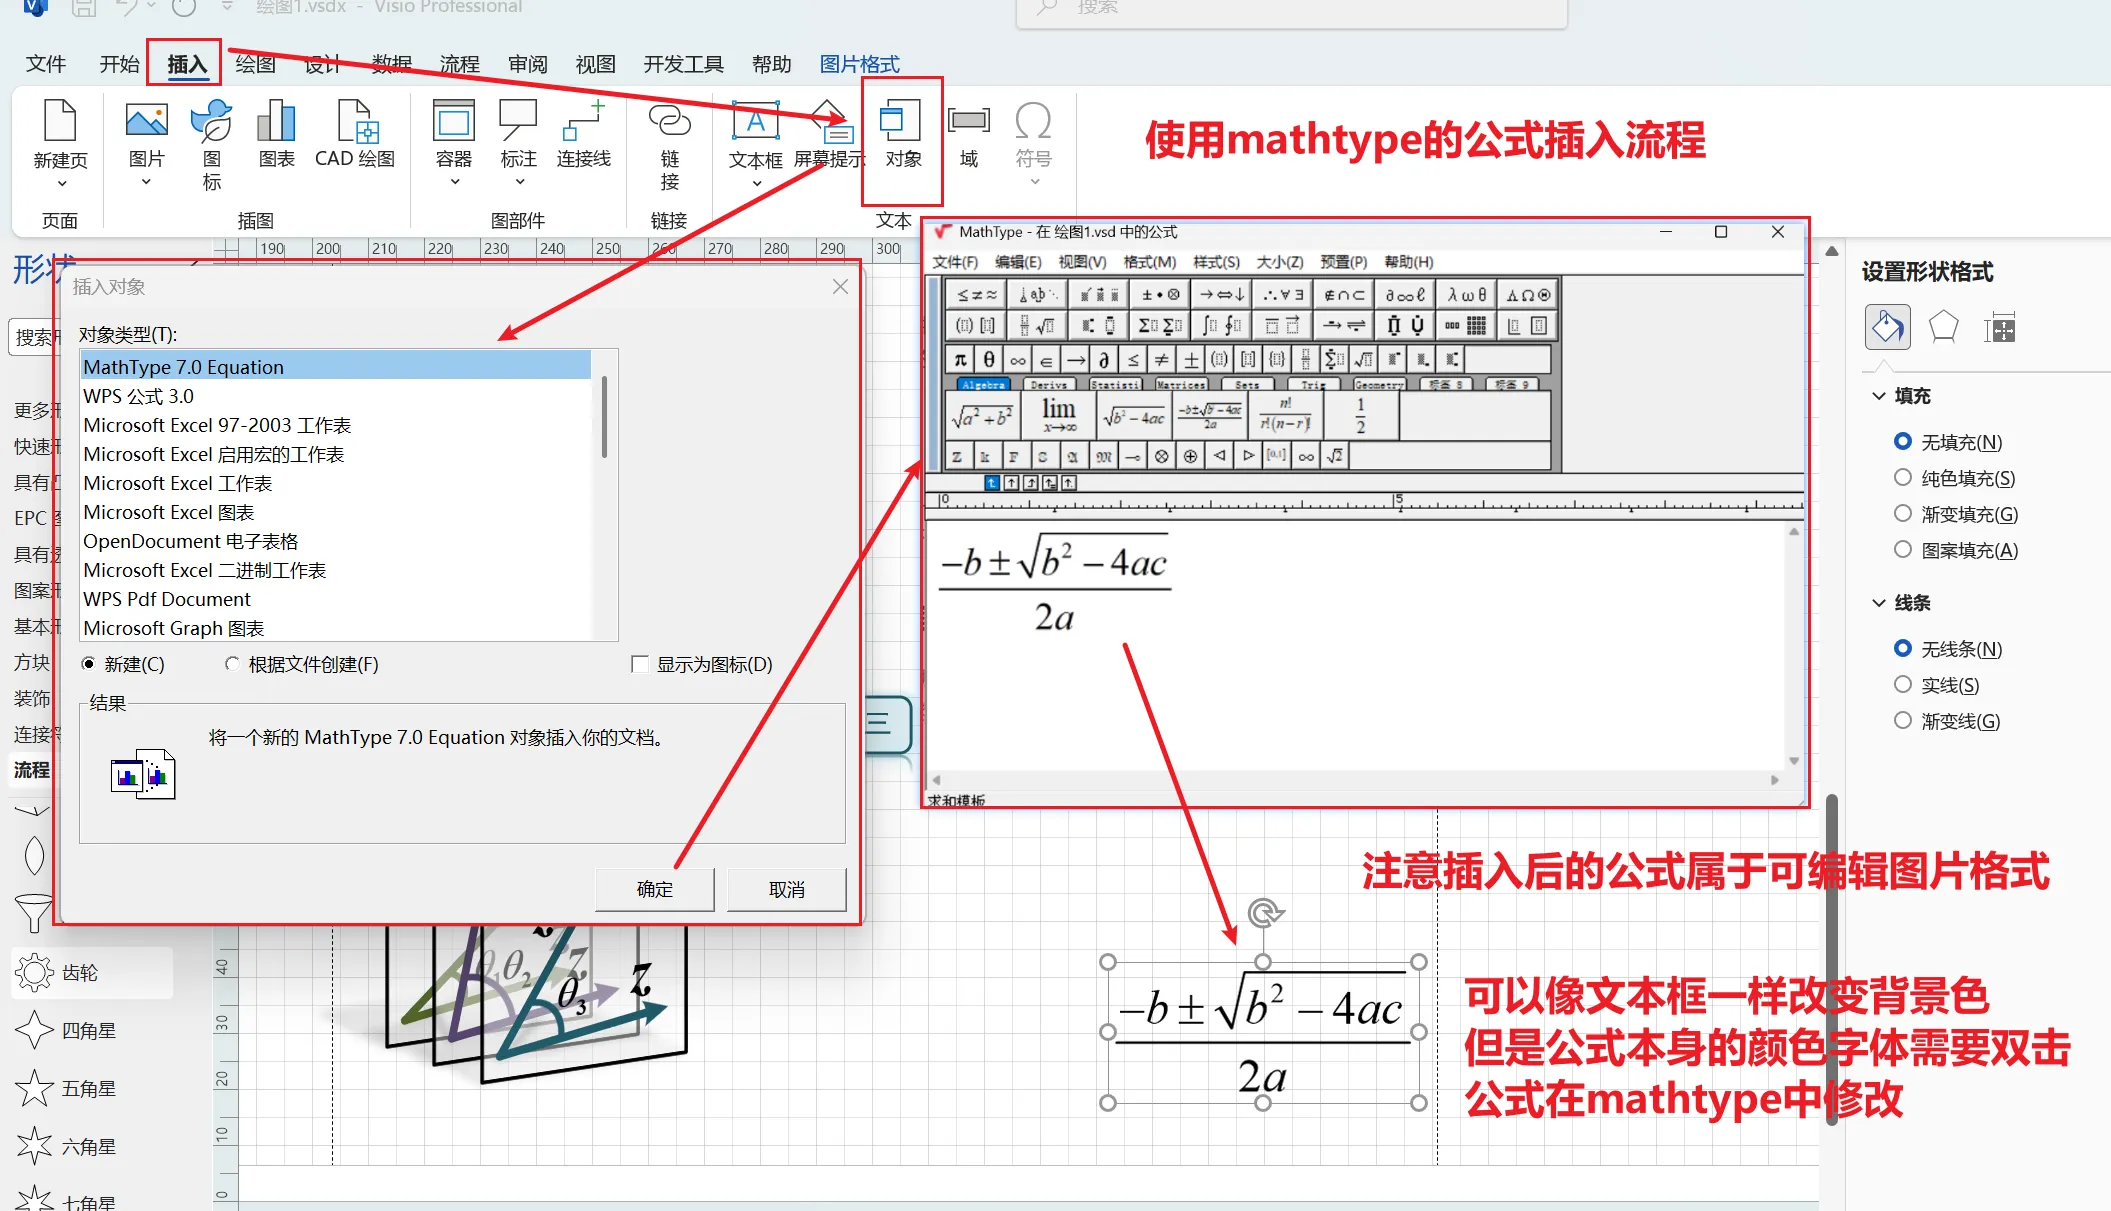Click the MathType Algebra tab

click(x=984, y=384)
